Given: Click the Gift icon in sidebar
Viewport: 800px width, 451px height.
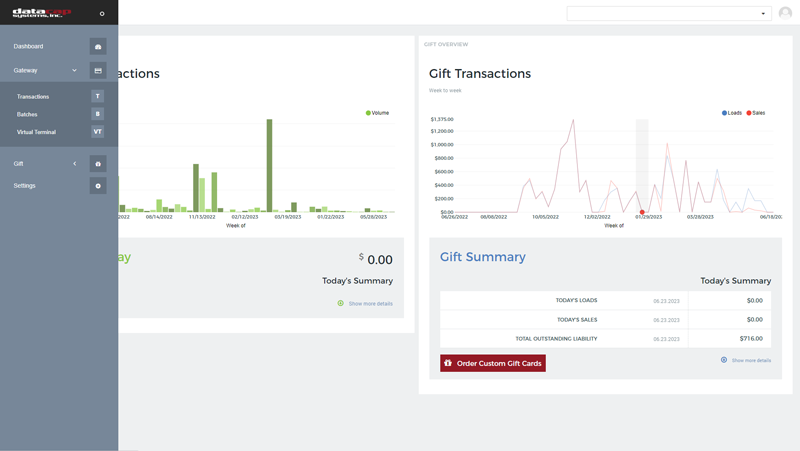Looking at the screenshot, I should [98, 164].
